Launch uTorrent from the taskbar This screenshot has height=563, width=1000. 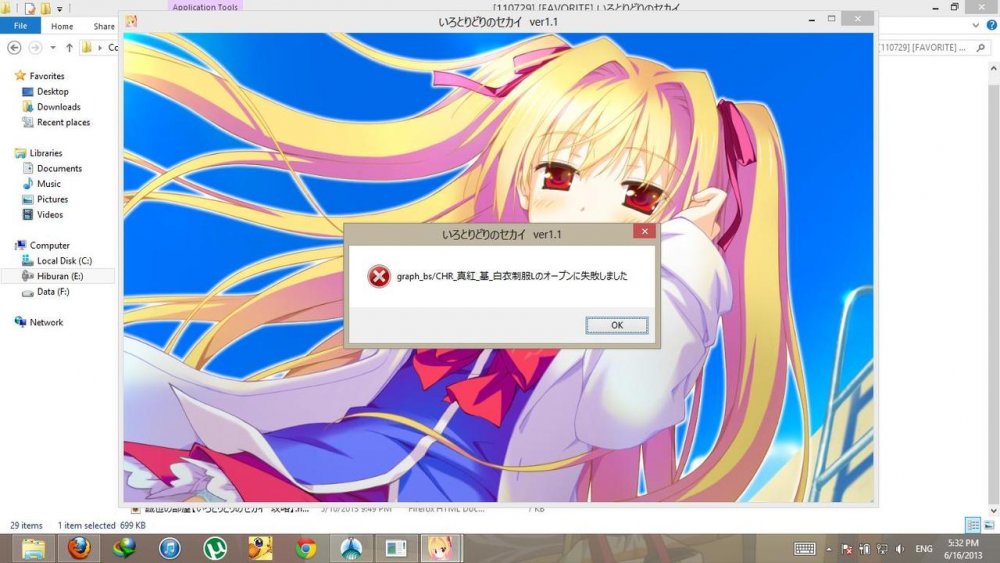tap(214, 548)
